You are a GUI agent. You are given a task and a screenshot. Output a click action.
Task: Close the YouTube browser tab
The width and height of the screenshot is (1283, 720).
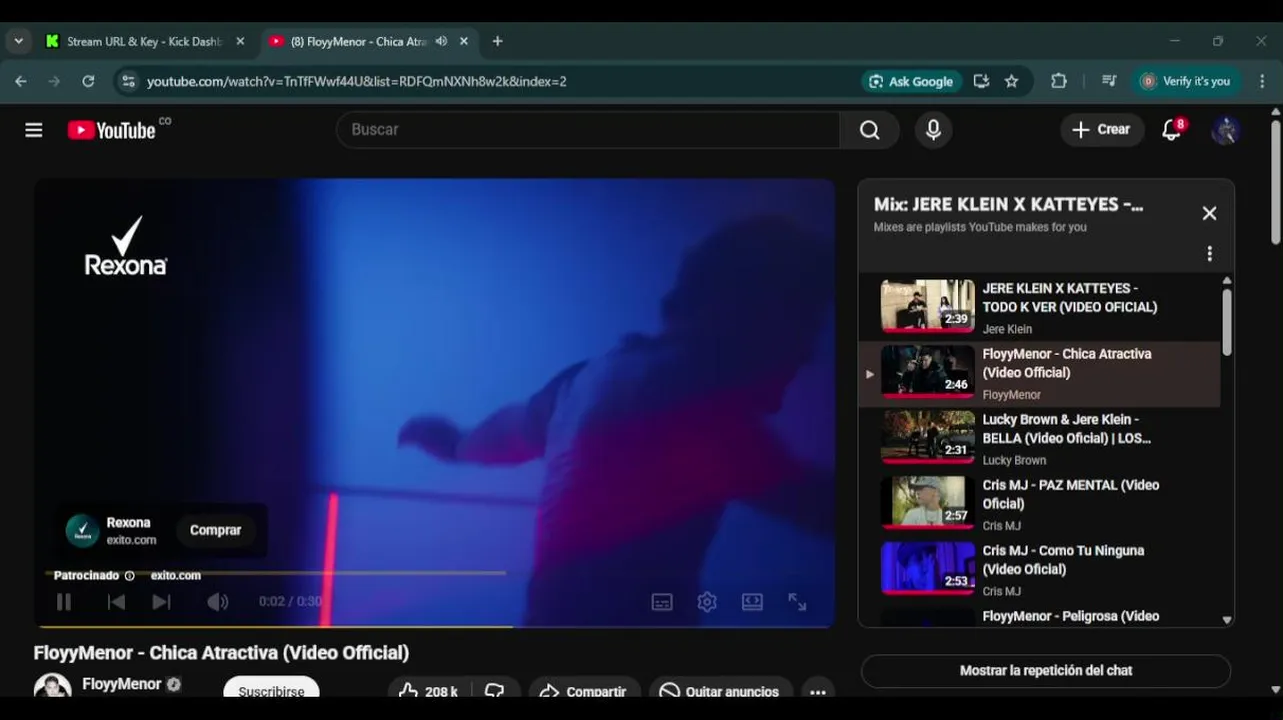point(464,41)
